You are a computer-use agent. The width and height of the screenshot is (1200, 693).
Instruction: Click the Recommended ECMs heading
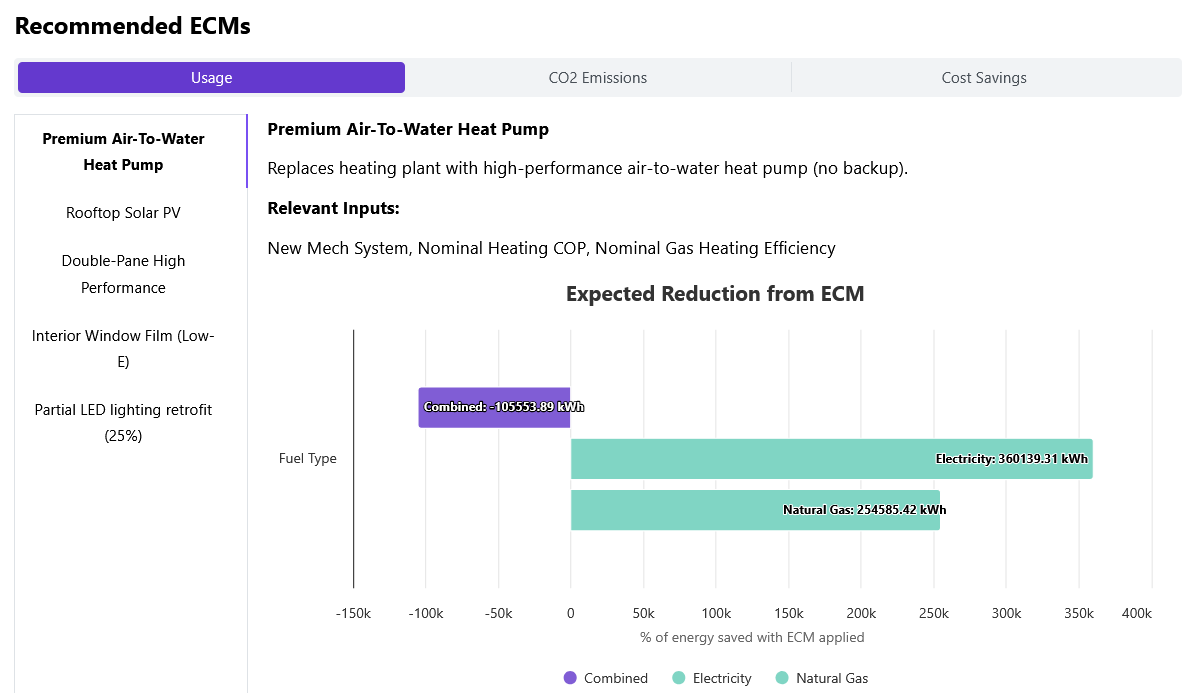(133, 27)
